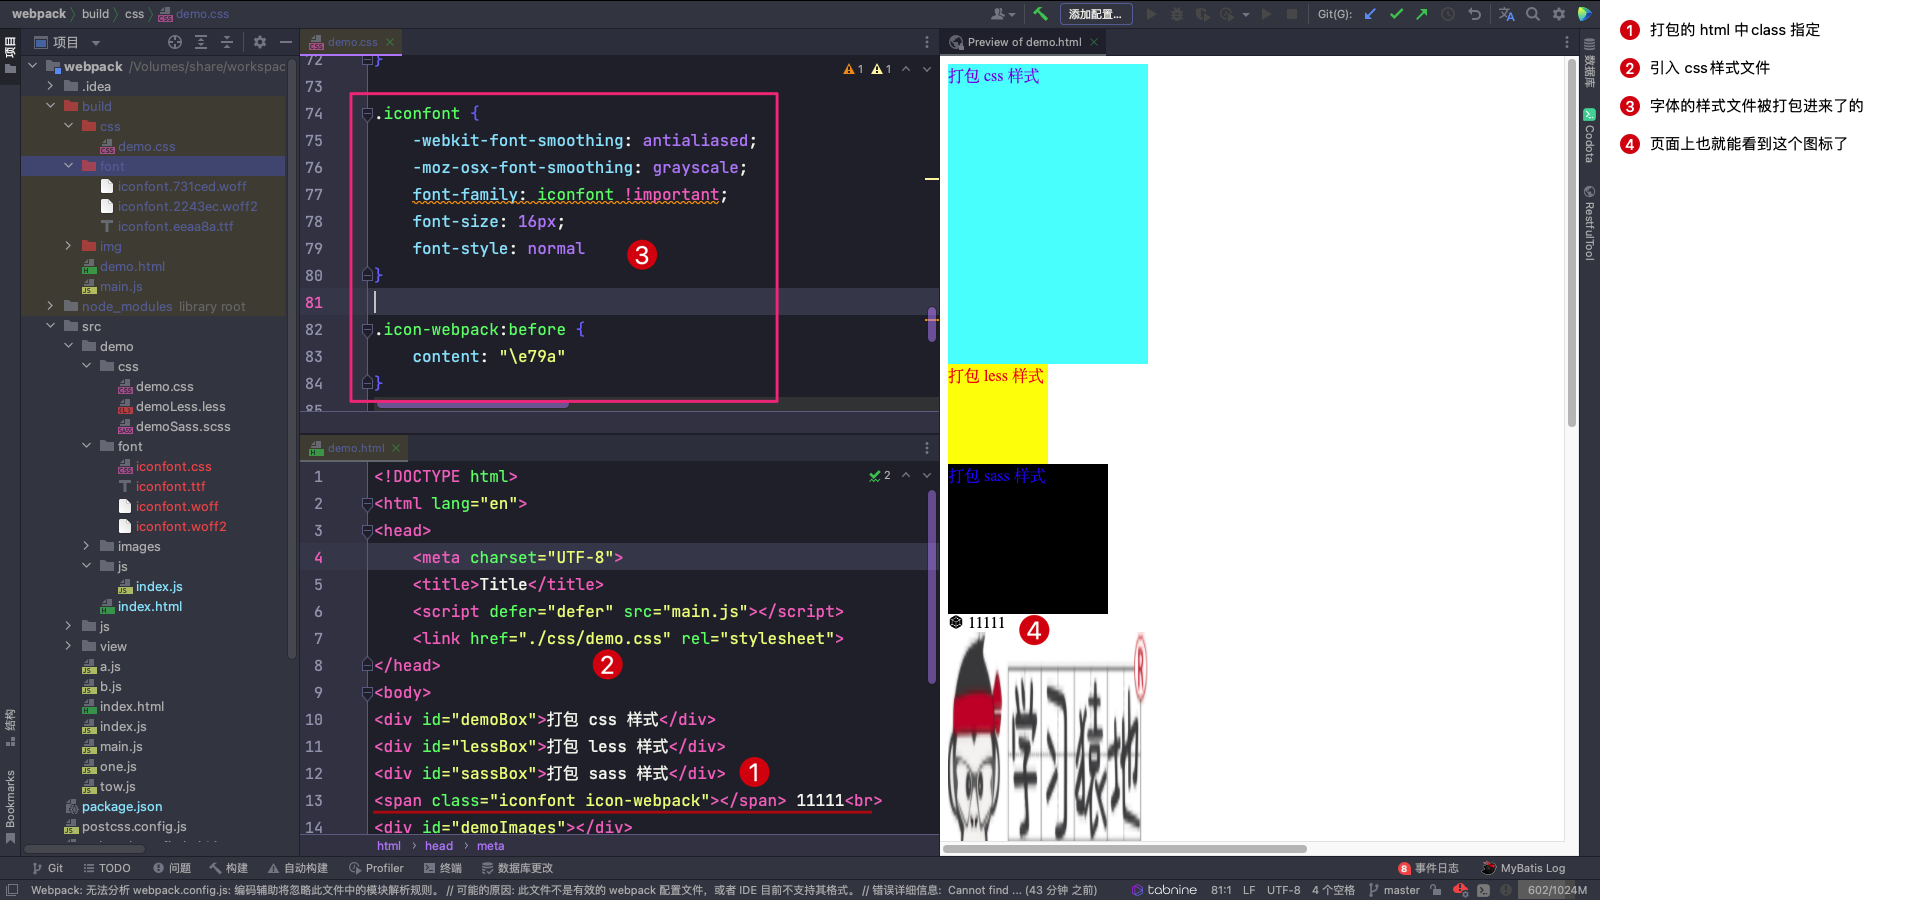Click the Git update project arrow

[x=1371, y=14]
